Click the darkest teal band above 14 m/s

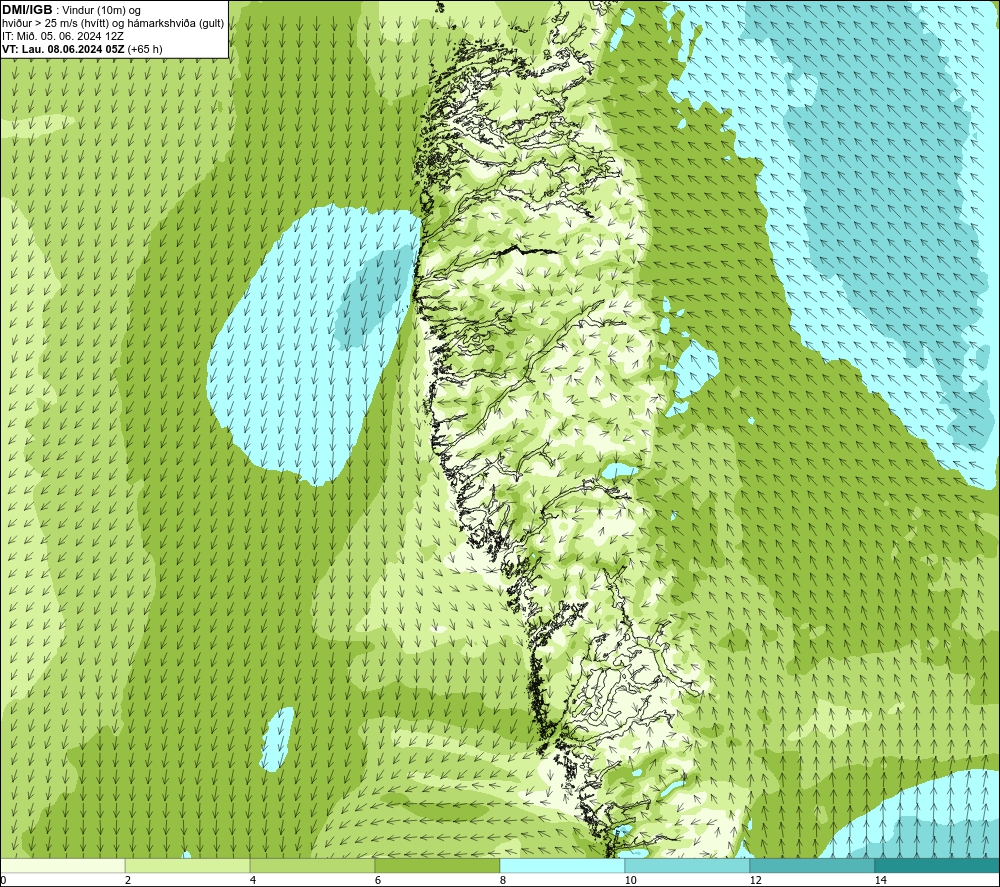pos(938,866)
